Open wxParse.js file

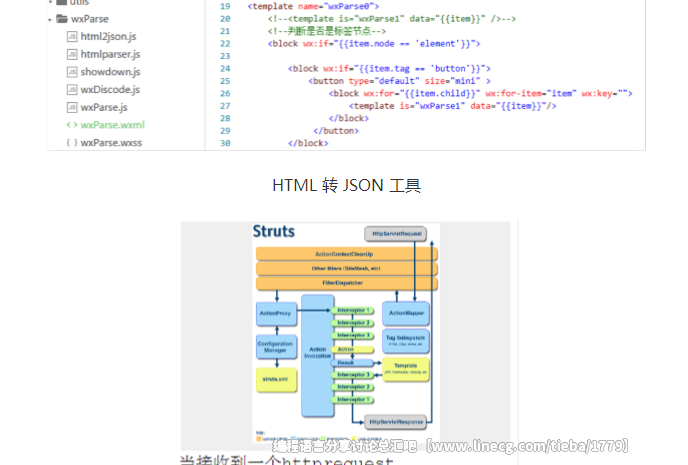(x=104, y=107)
